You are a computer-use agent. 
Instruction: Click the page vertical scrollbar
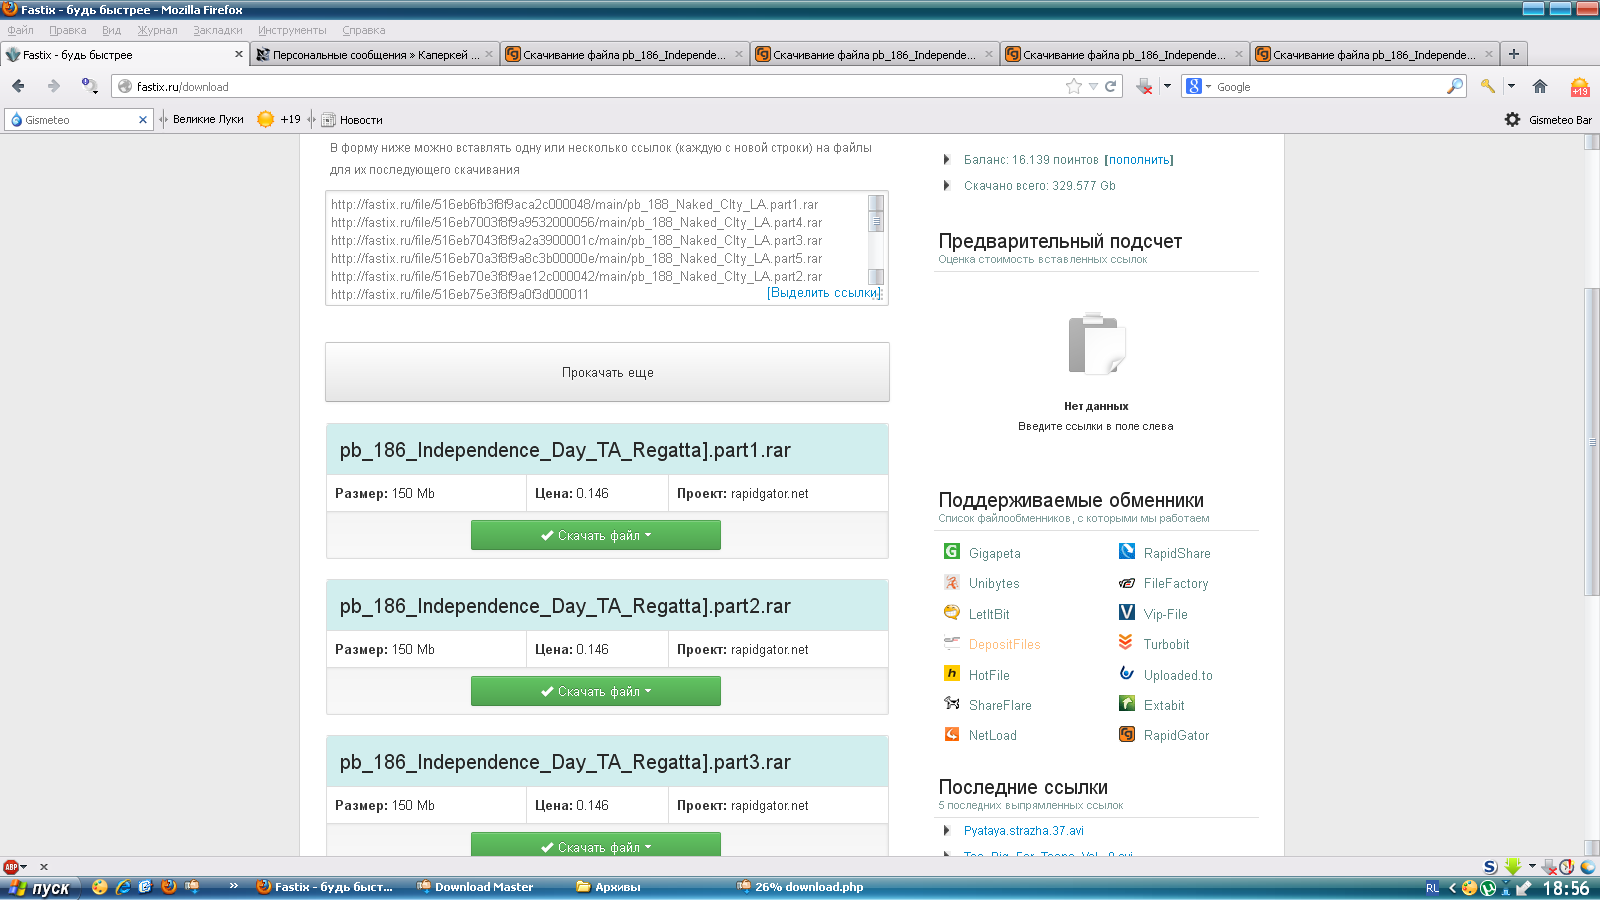[1592, 494]
